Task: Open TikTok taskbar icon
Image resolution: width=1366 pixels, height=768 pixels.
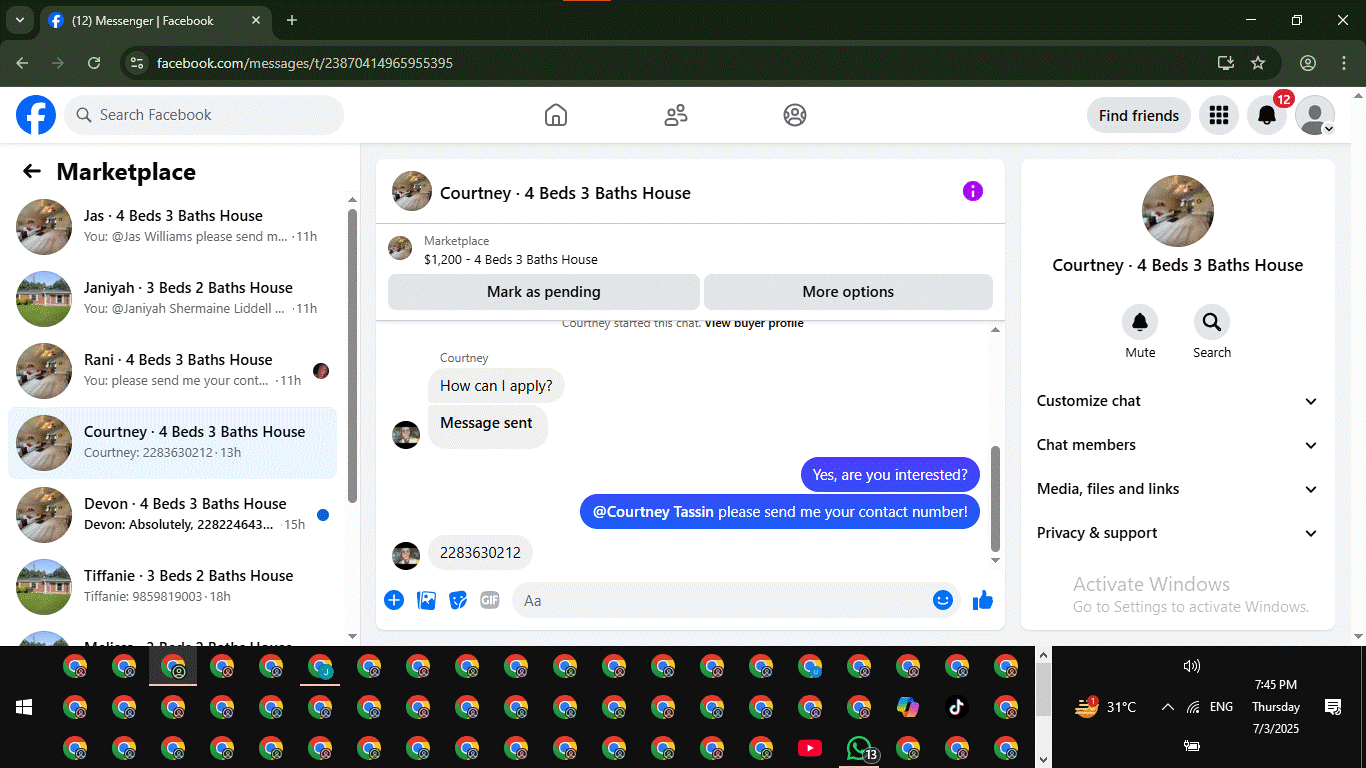Action: [957, 707]
